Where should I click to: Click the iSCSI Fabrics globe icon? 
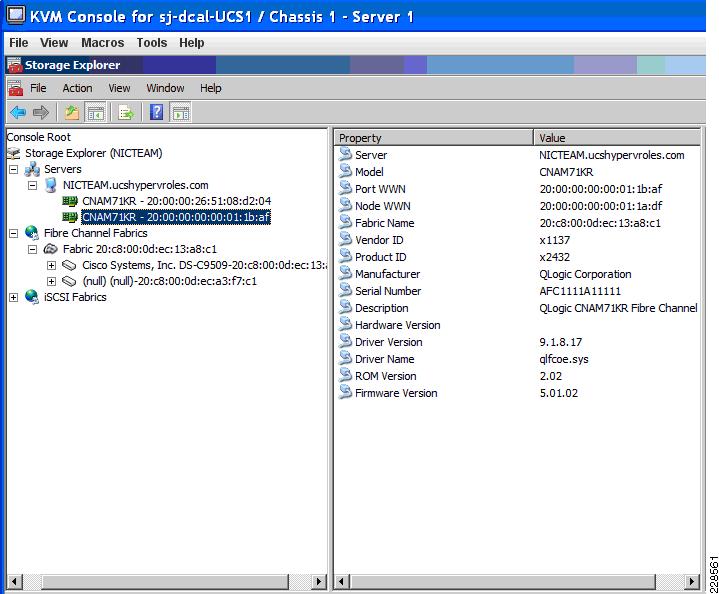click(32, 297)
